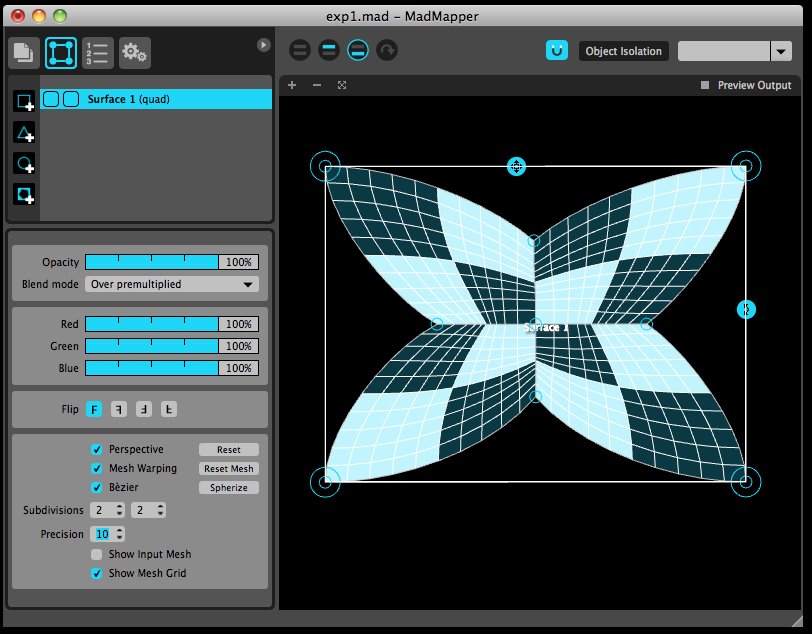The image size is (812, 634).
Task: Toggle the magnet snapping icon
Action: (557, 51)
